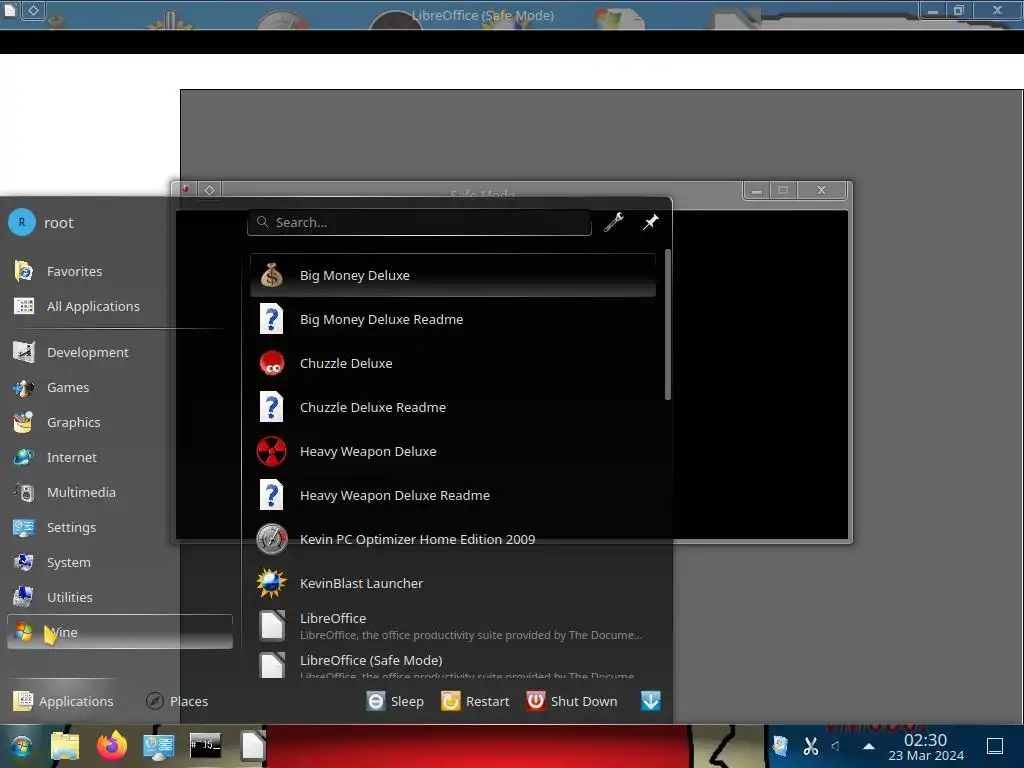Click the Restart button
The image size is (1024, 768).
tap(475, 701)
